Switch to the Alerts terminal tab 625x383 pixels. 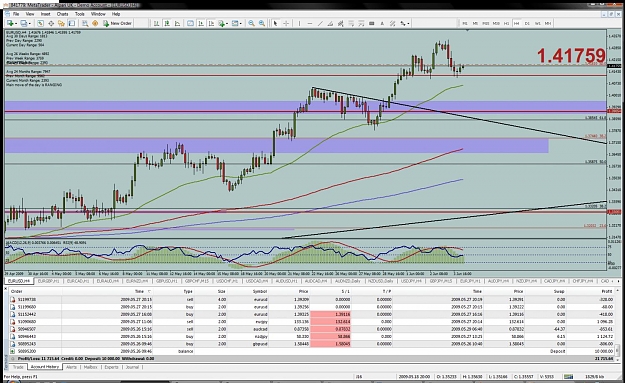pos(71,367)
